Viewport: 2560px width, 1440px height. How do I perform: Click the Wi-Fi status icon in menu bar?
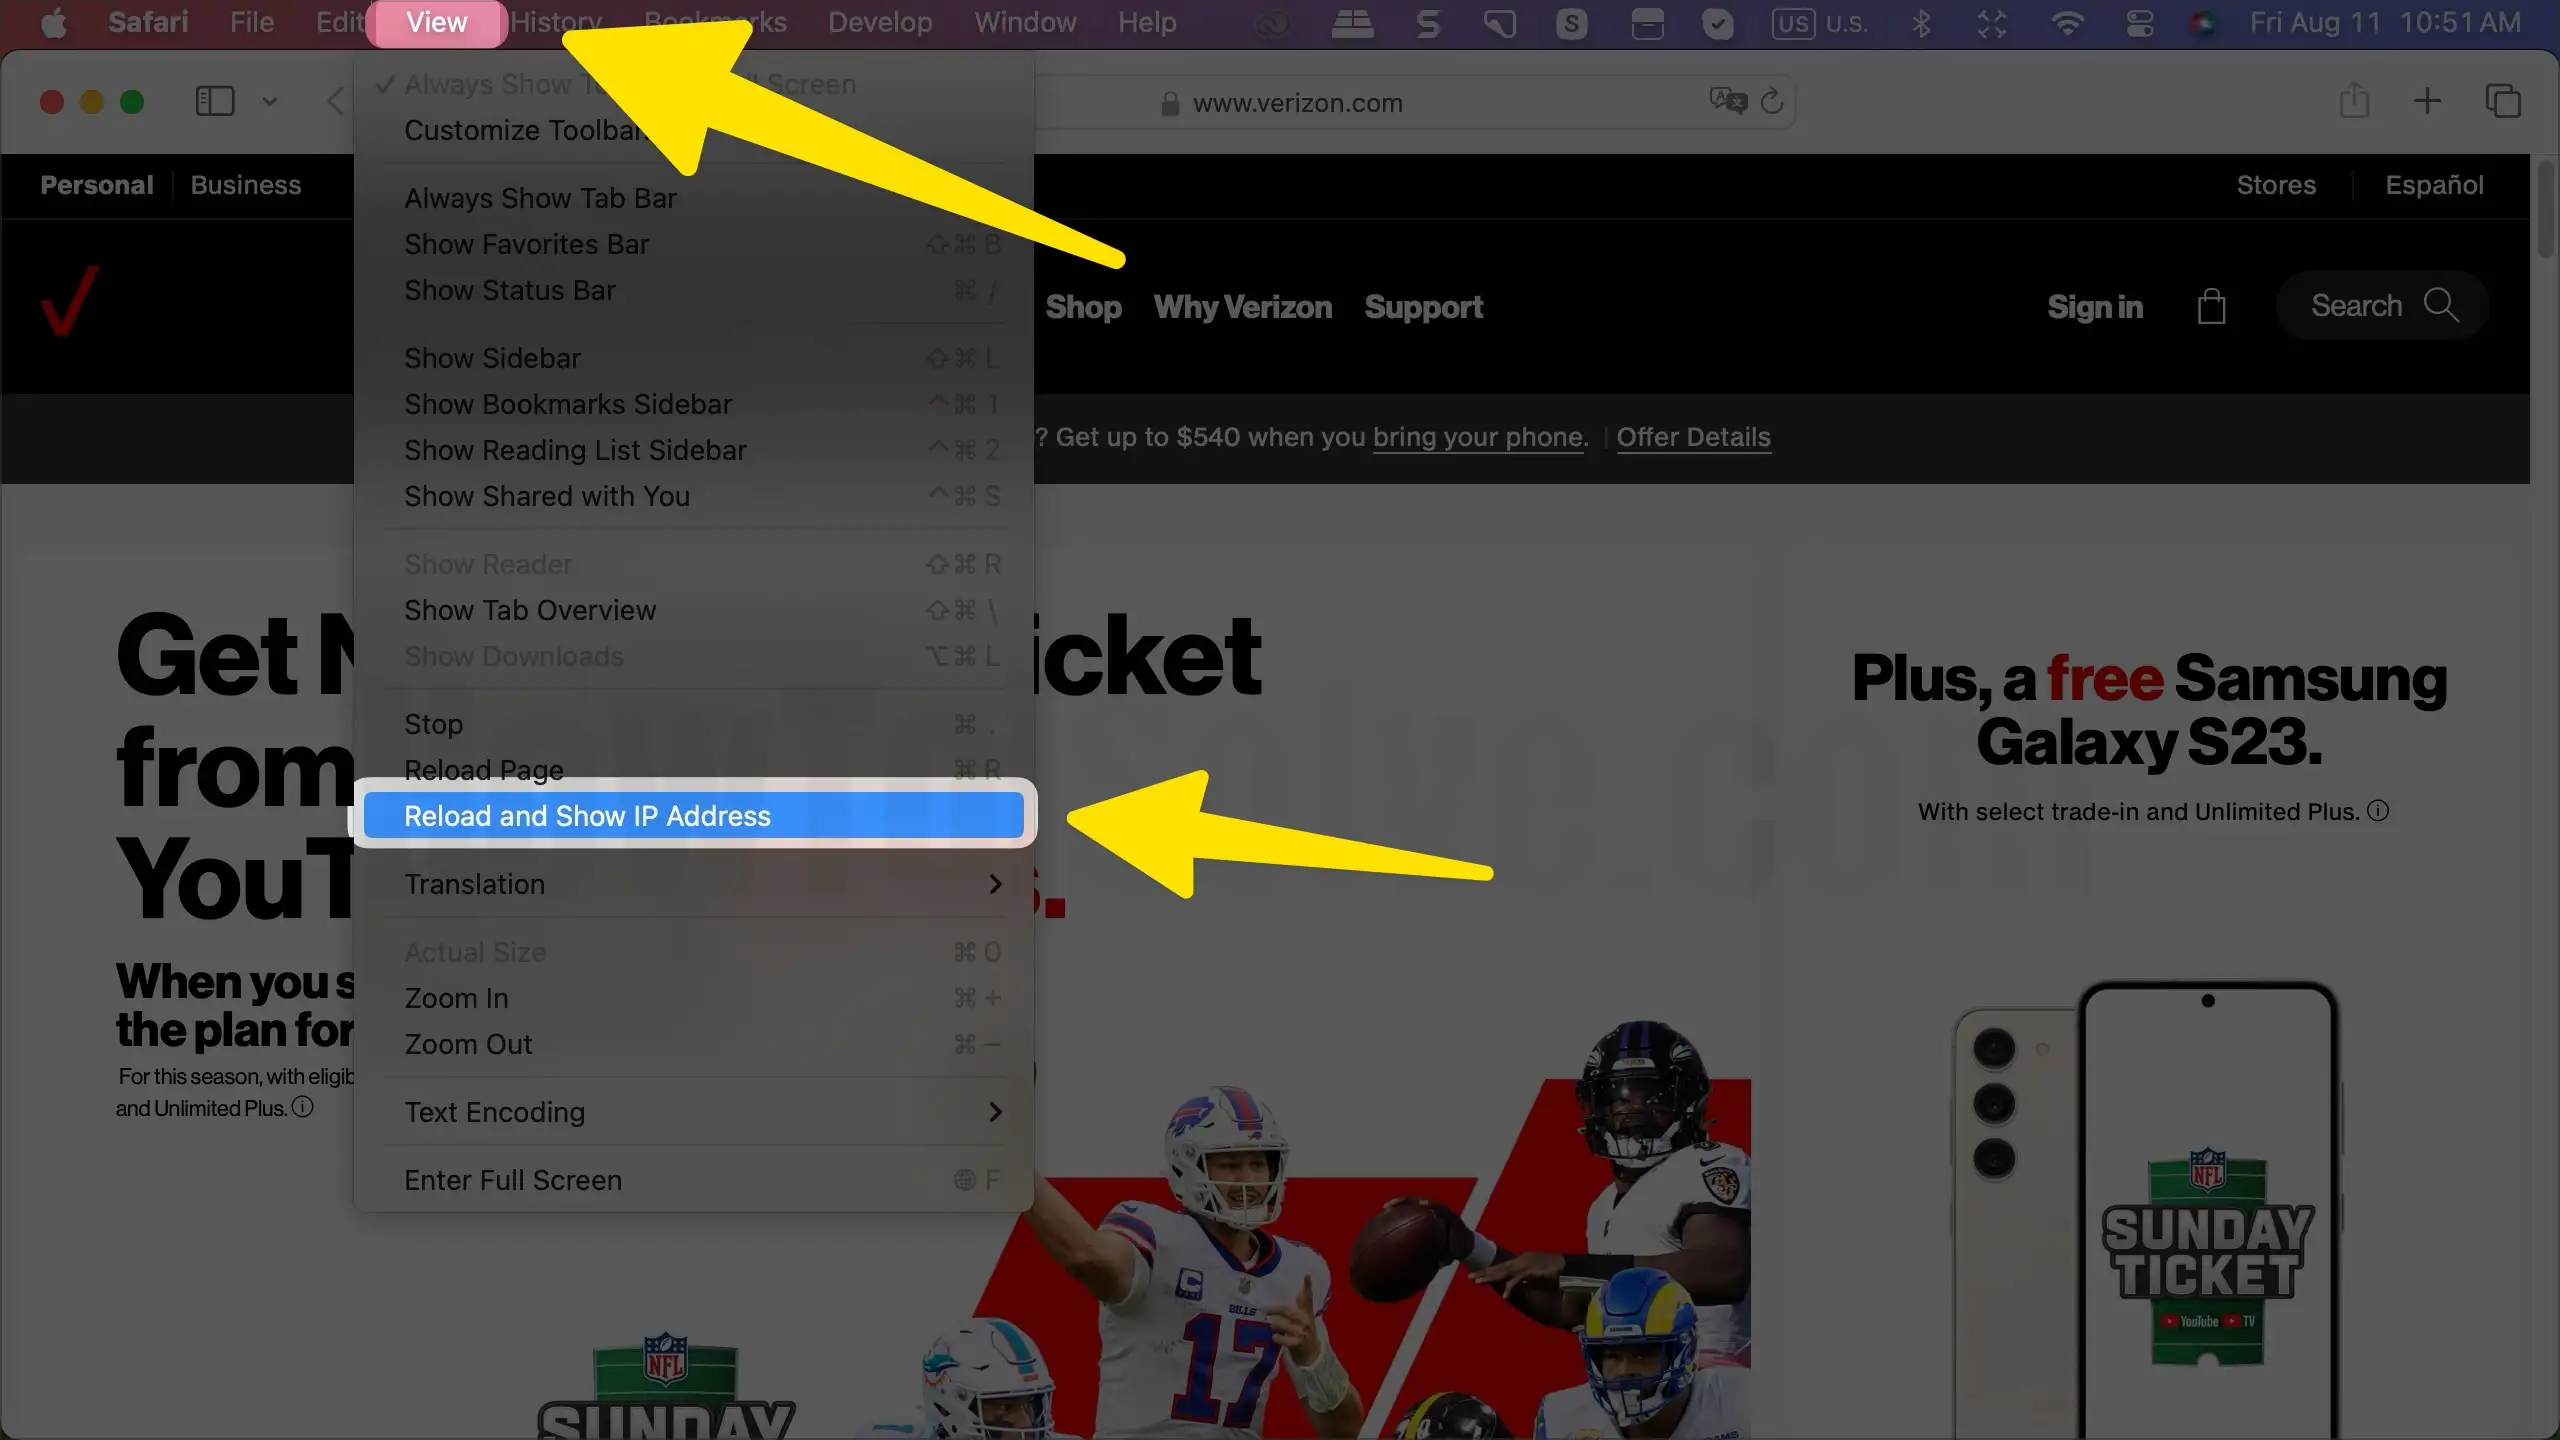point(2066,22)
